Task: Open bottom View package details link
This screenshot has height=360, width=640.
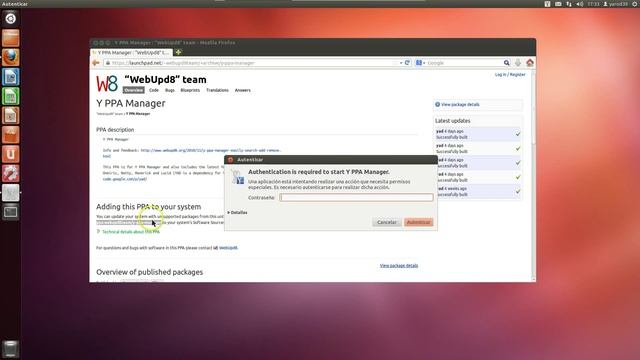Action: click(399, 266)
